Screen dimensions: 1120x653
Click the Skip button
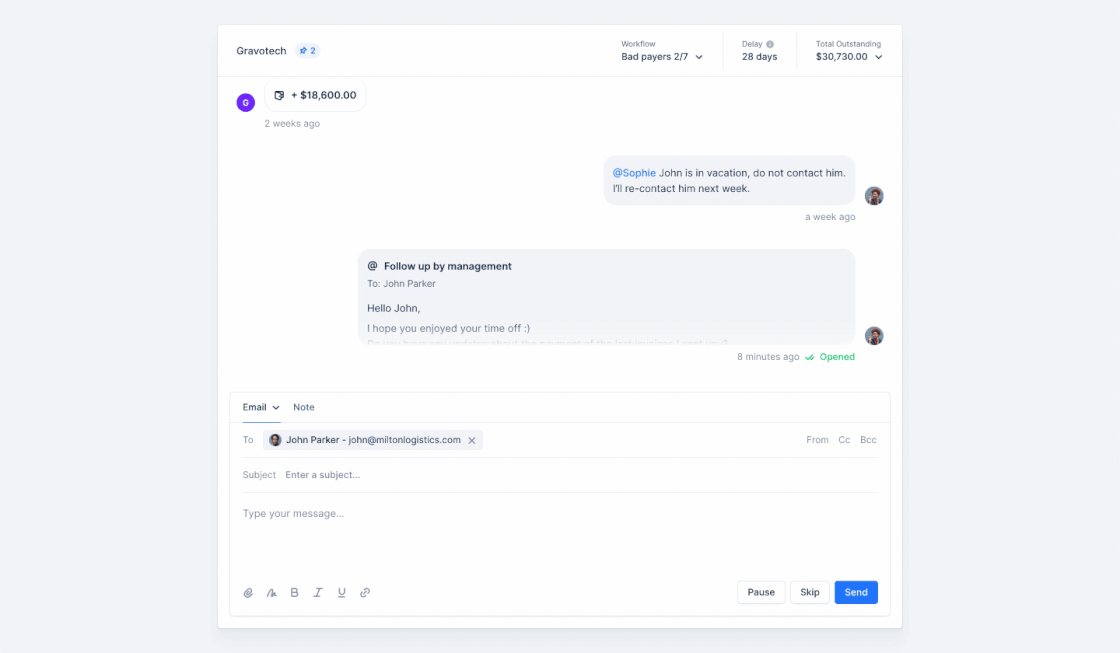[810, 592]
